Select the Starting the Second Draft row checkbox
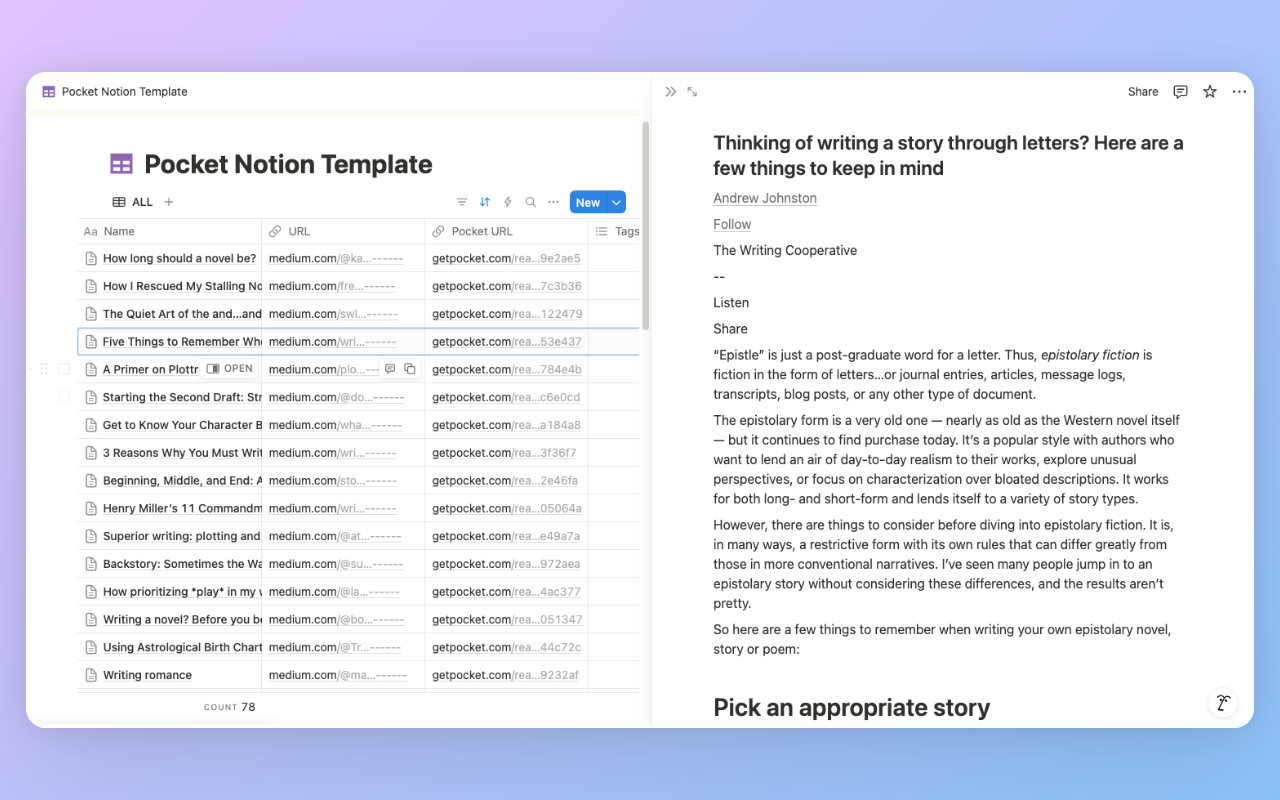The width and height of the screenshot is (1280, 800). click(x=64, y=397)
